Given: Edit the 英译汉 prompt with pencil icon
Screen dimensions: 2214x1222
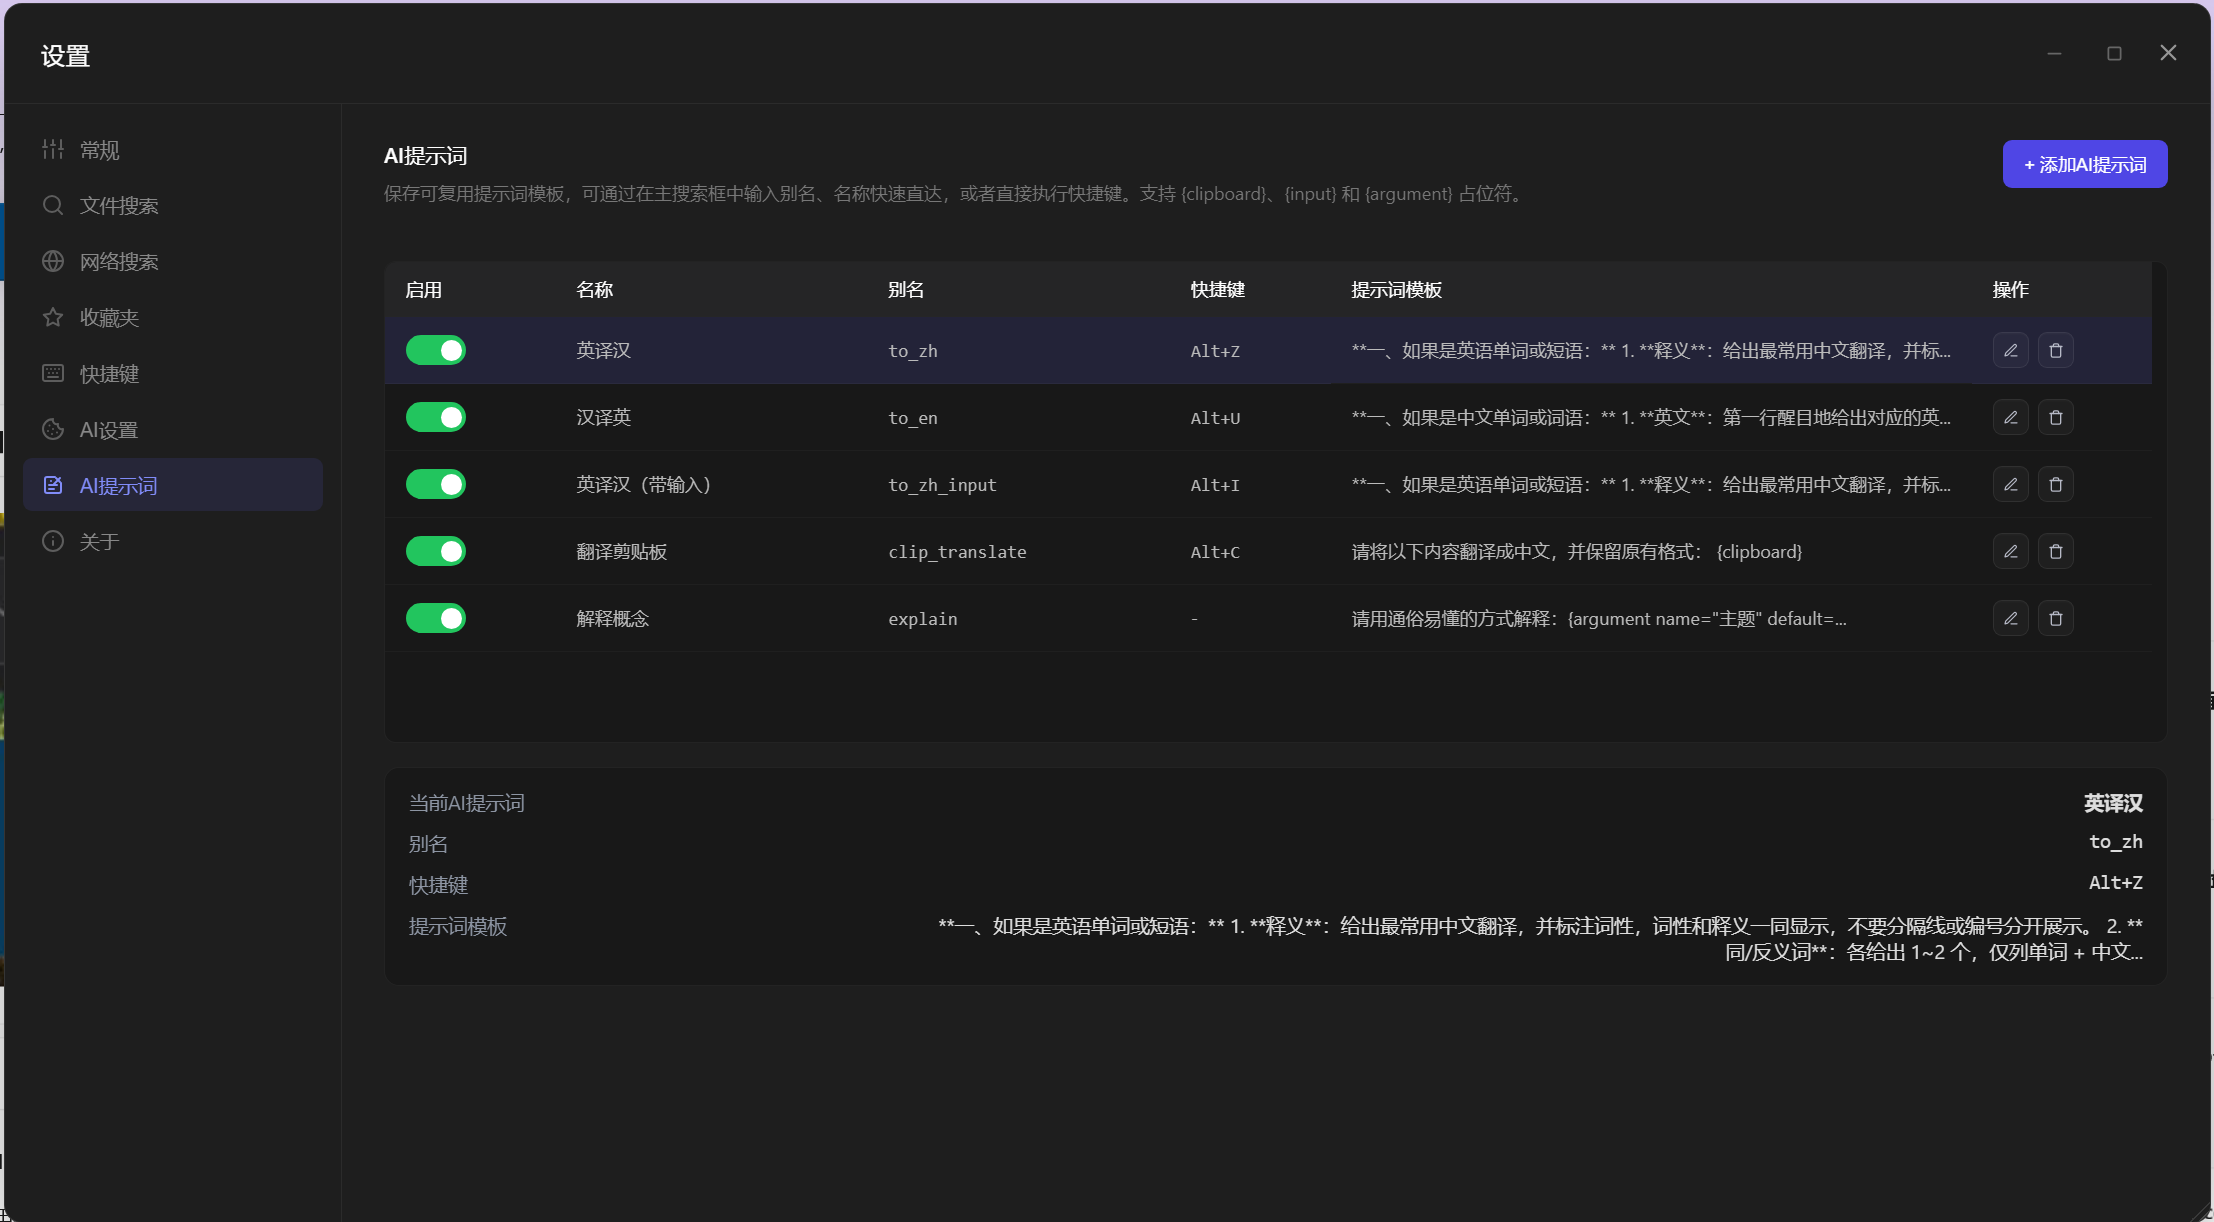Looking at the screenshot, I should coord(2010,350).
